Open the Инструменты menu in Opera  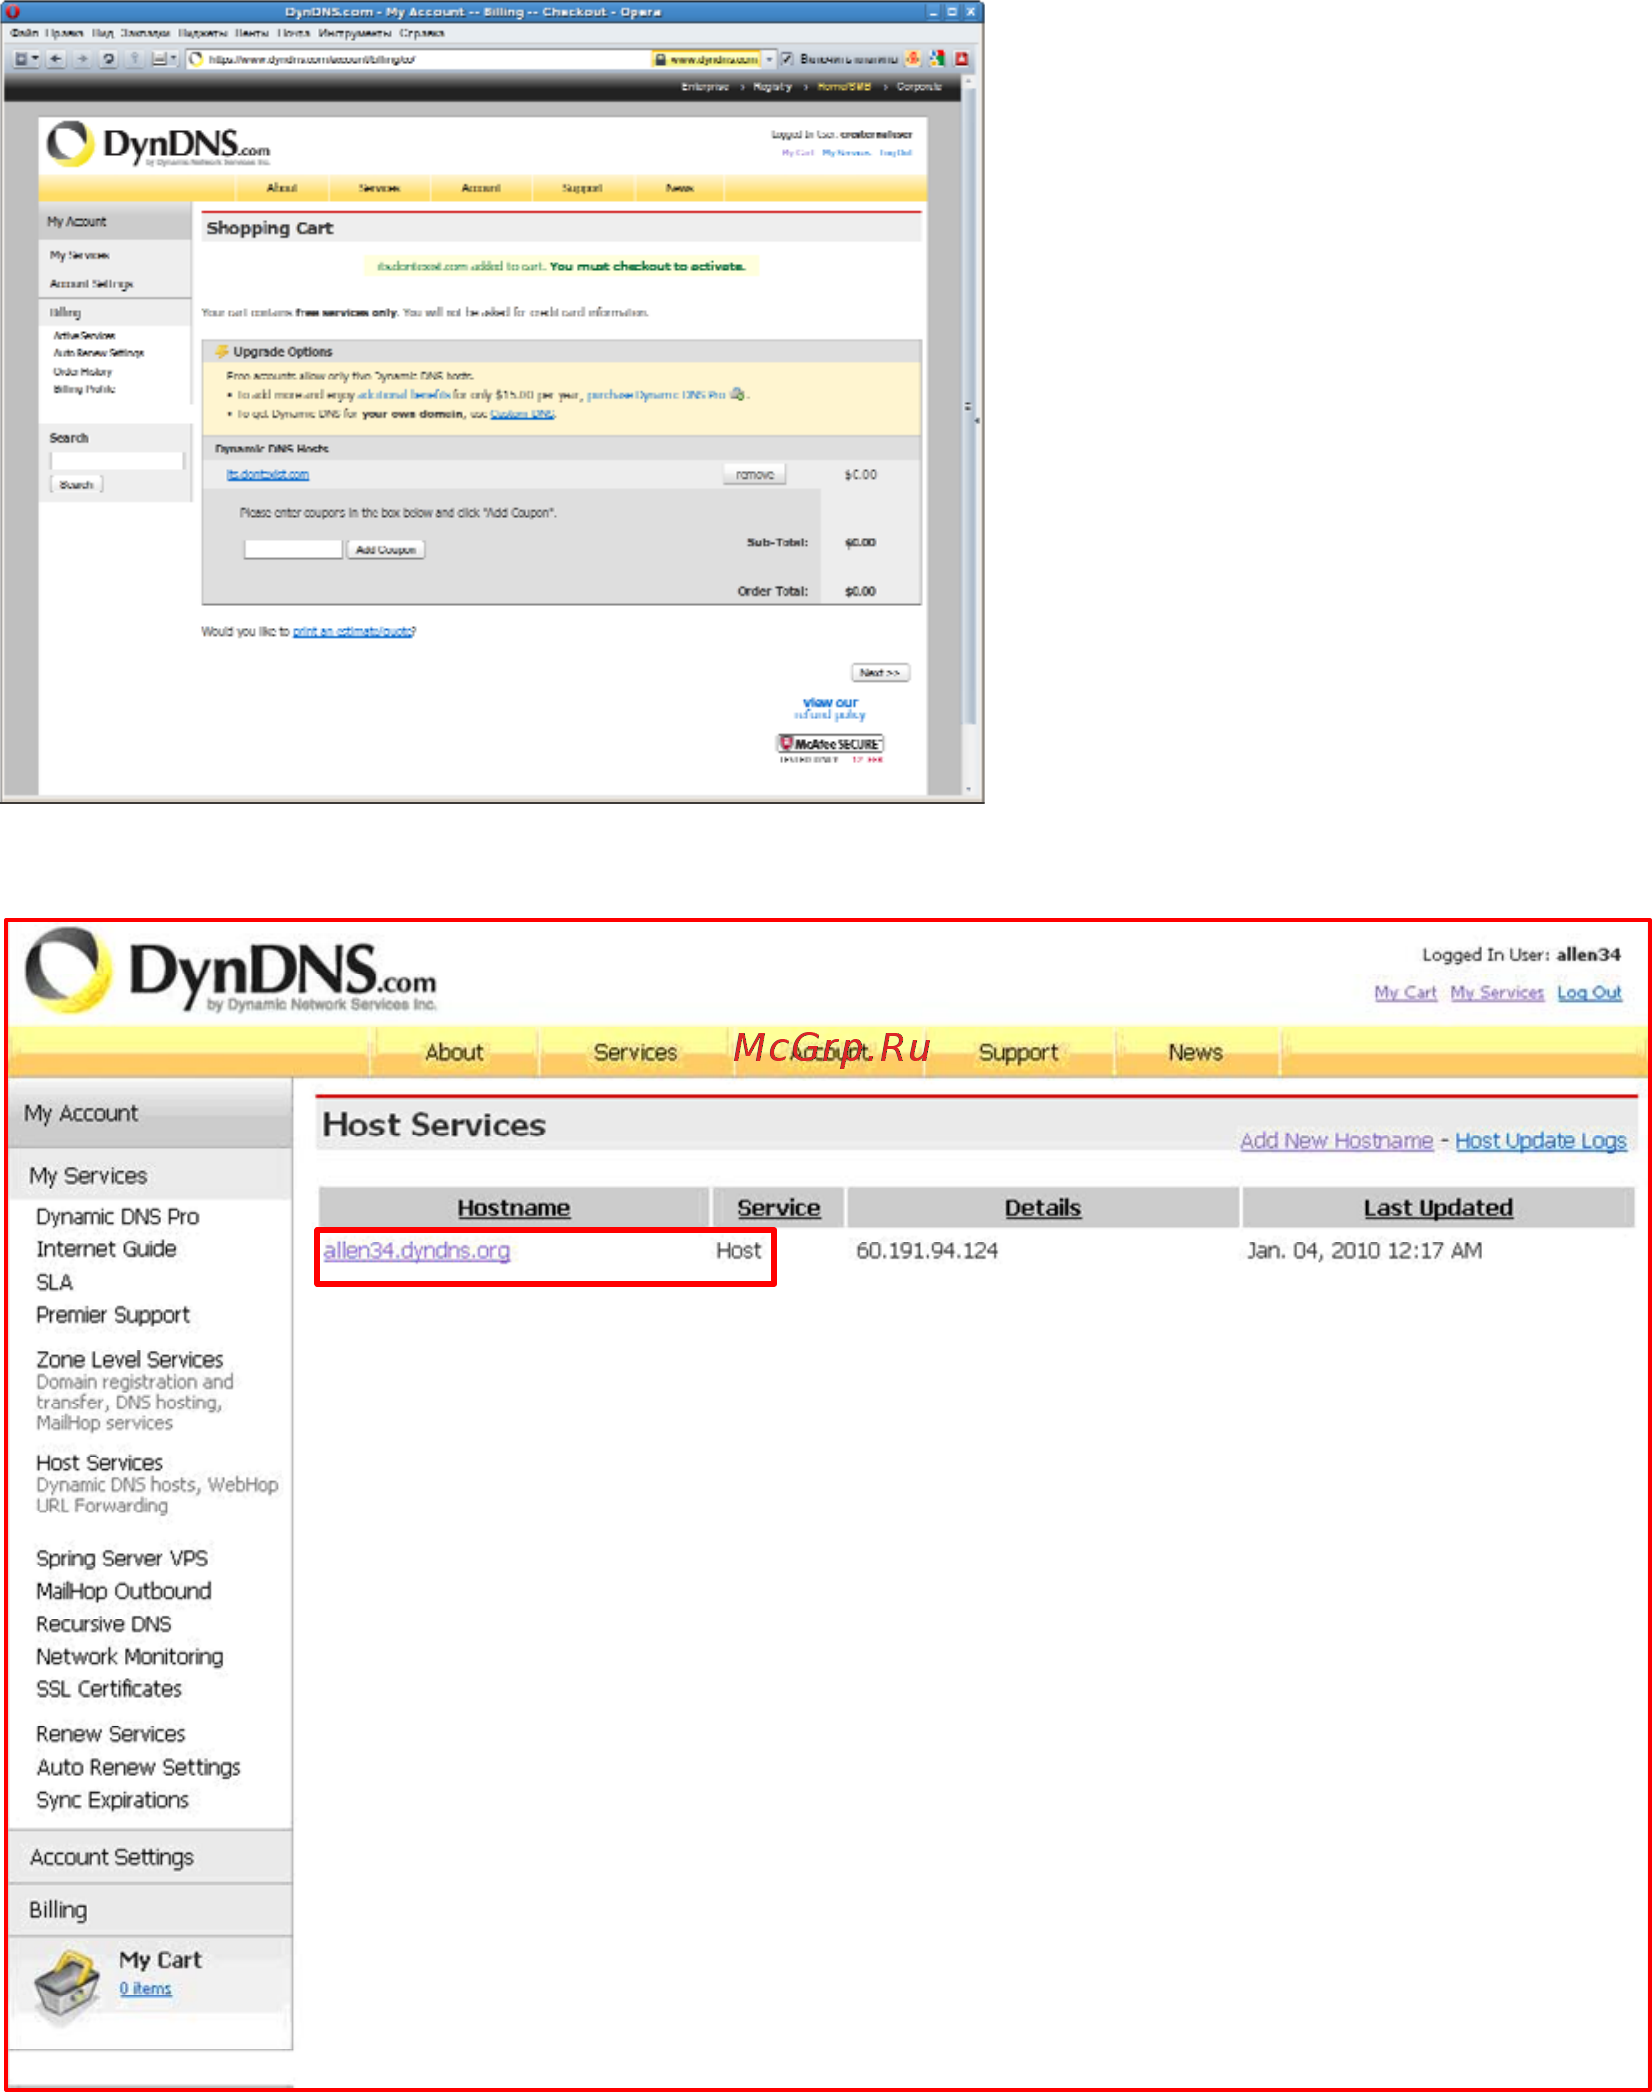(355, 33)
